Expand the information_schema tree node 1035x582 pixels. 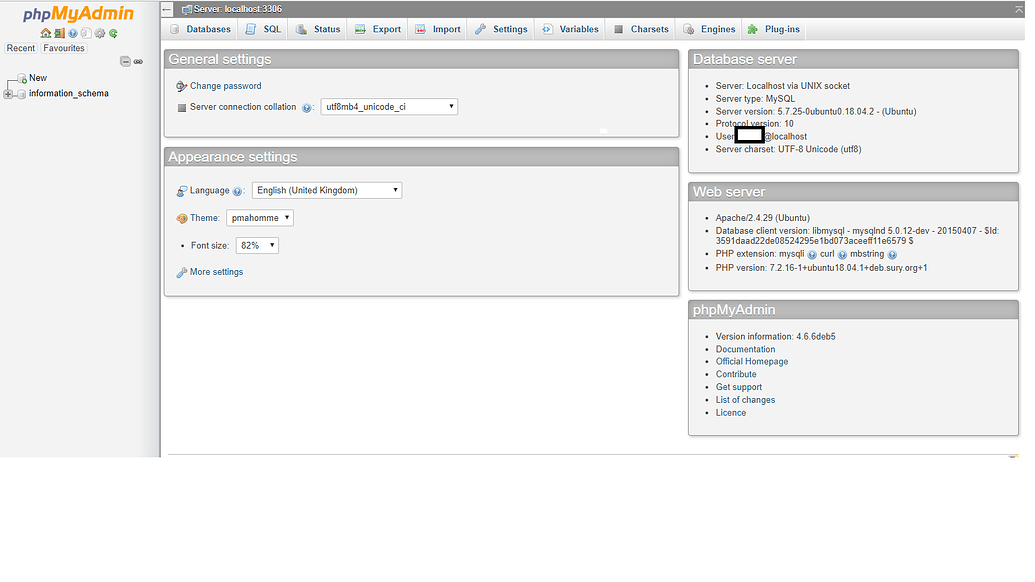8,94
